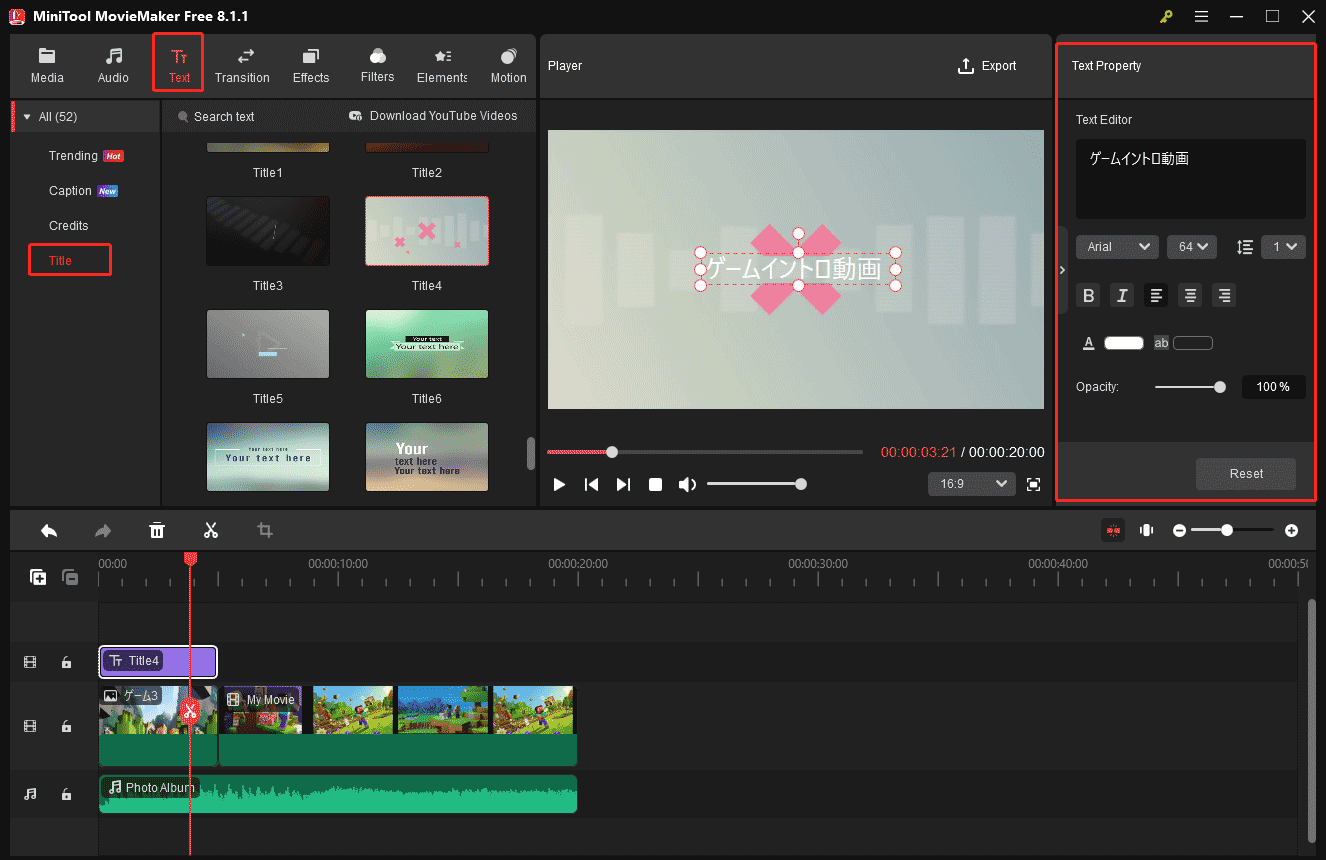The width and height of the screenshot is (1326, 860).
Task: Align text to the right
Action: click(x=1223, y=295)
